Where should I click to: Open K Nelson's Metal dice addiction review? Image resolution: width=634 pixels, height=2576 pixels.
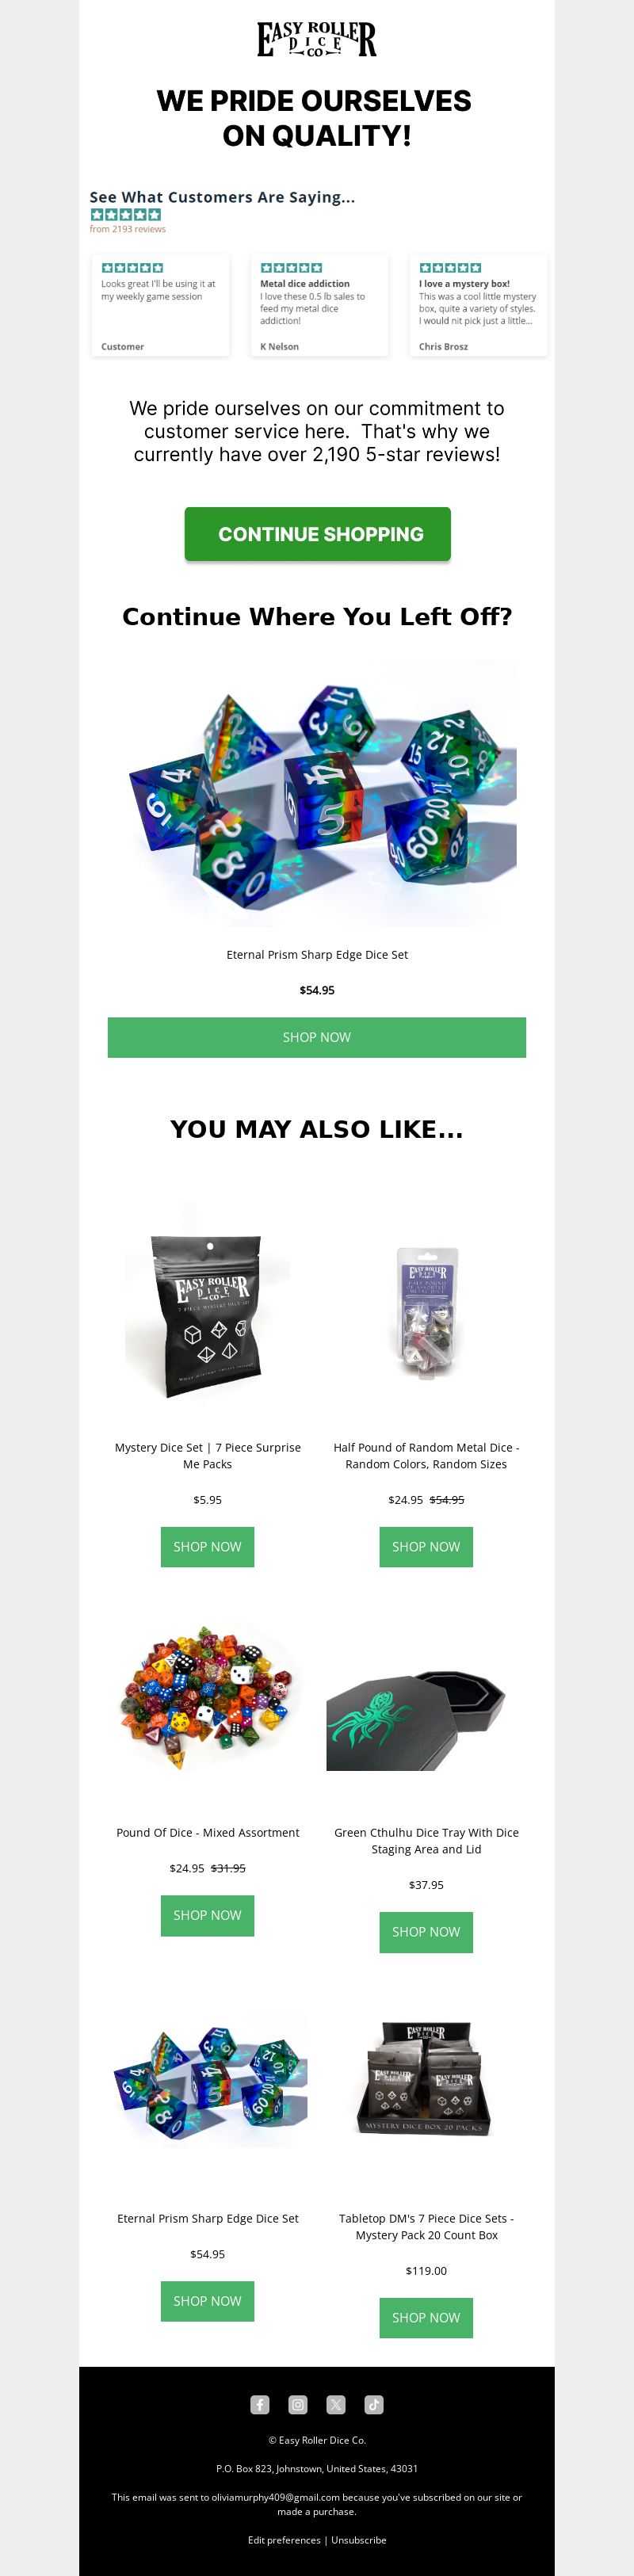tap(319, 305)
